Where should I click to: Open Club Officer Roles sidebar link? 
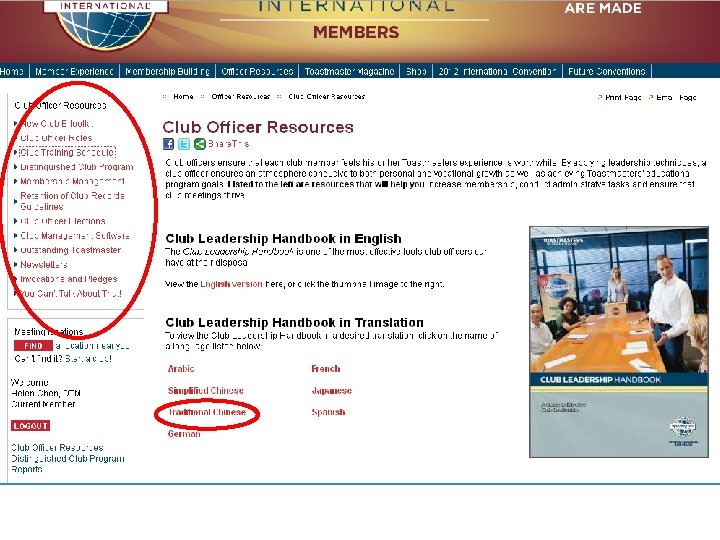point(56,138)
